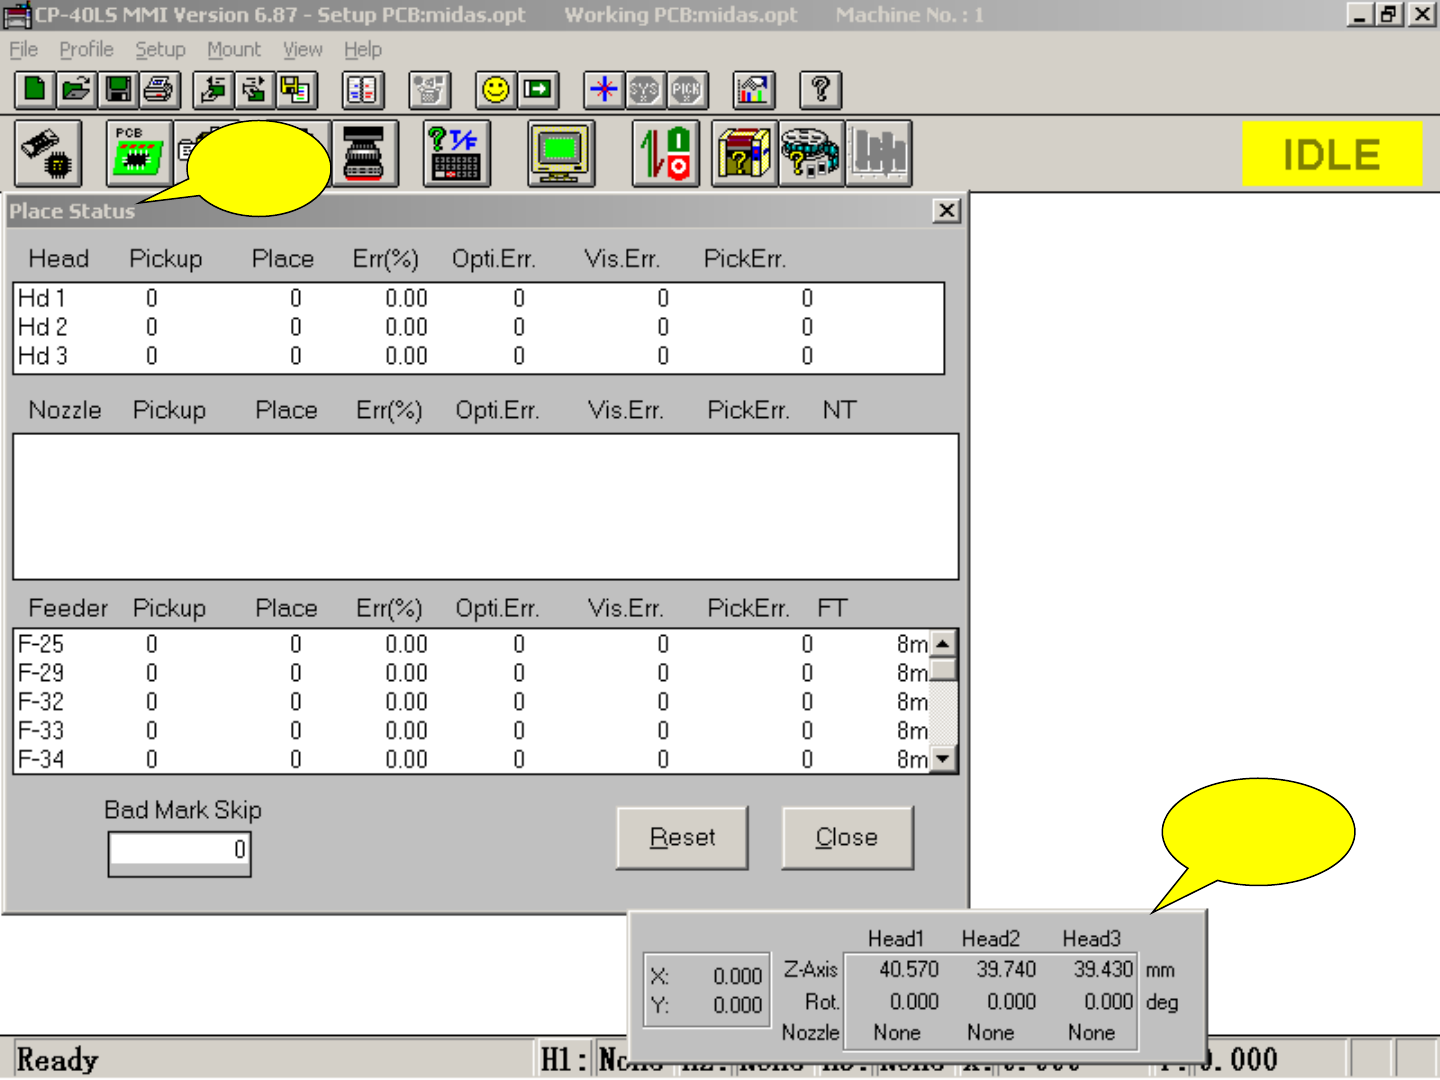Click the Head1 Z-Axis value 40.570

909,970
